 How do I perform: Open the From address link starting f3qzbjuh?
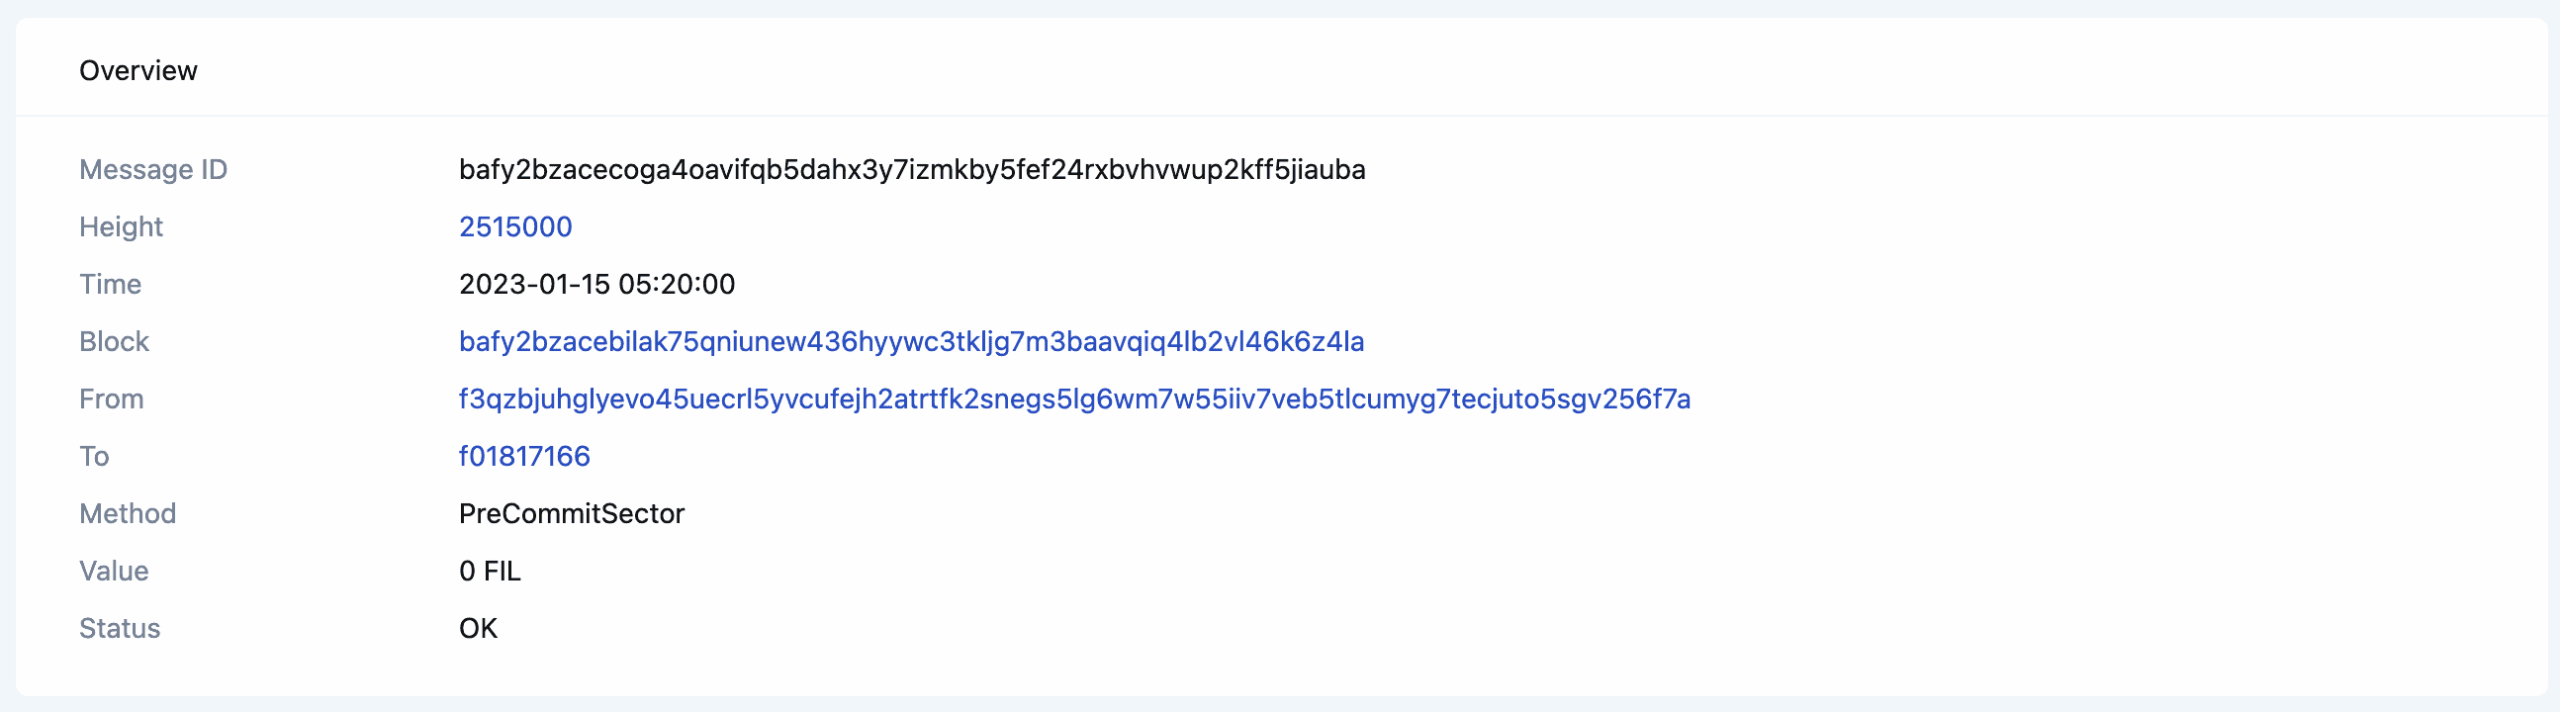tap(1074, 399)
